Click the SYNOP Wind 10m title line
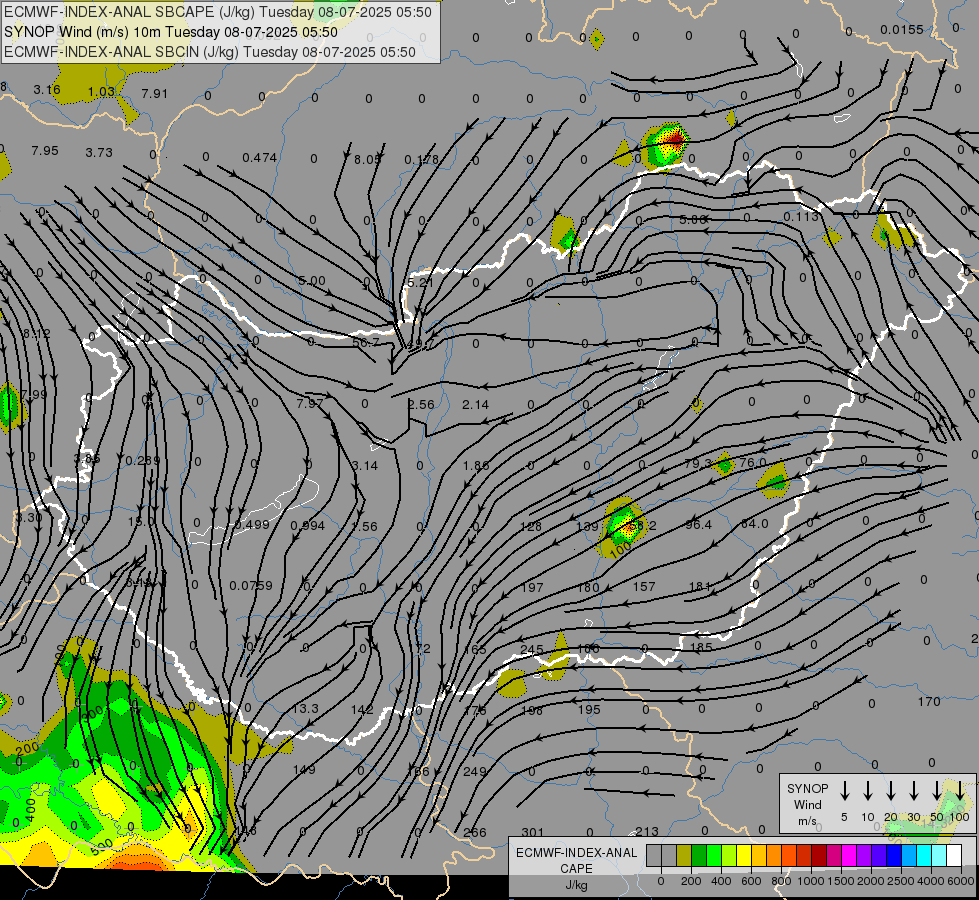Image resolution: width=979 pixels, height=900 pixels. (x=170, y=32)
